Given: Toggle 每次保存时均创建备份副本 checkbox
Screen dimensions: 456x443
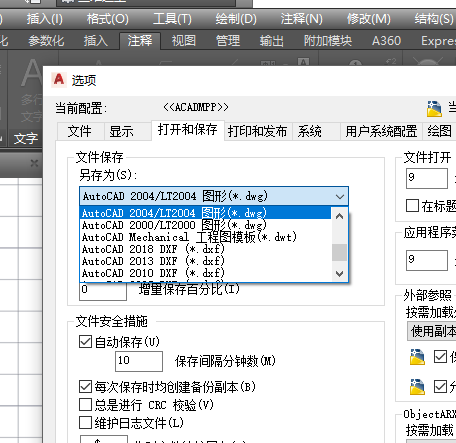Looking at the screenshot, I should coord(85,387).
